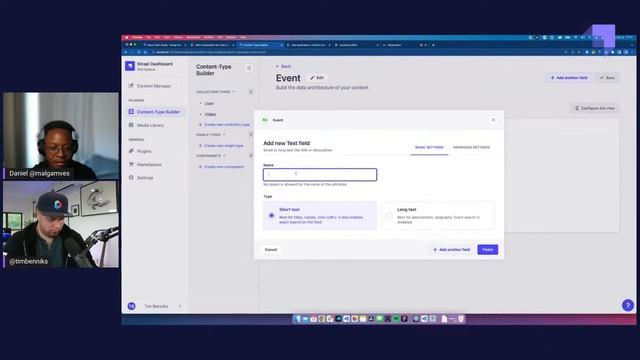Viewport: 640px width, 360px height.
Task: Switch to Advanced Settings tab
Action: [471, 147]
